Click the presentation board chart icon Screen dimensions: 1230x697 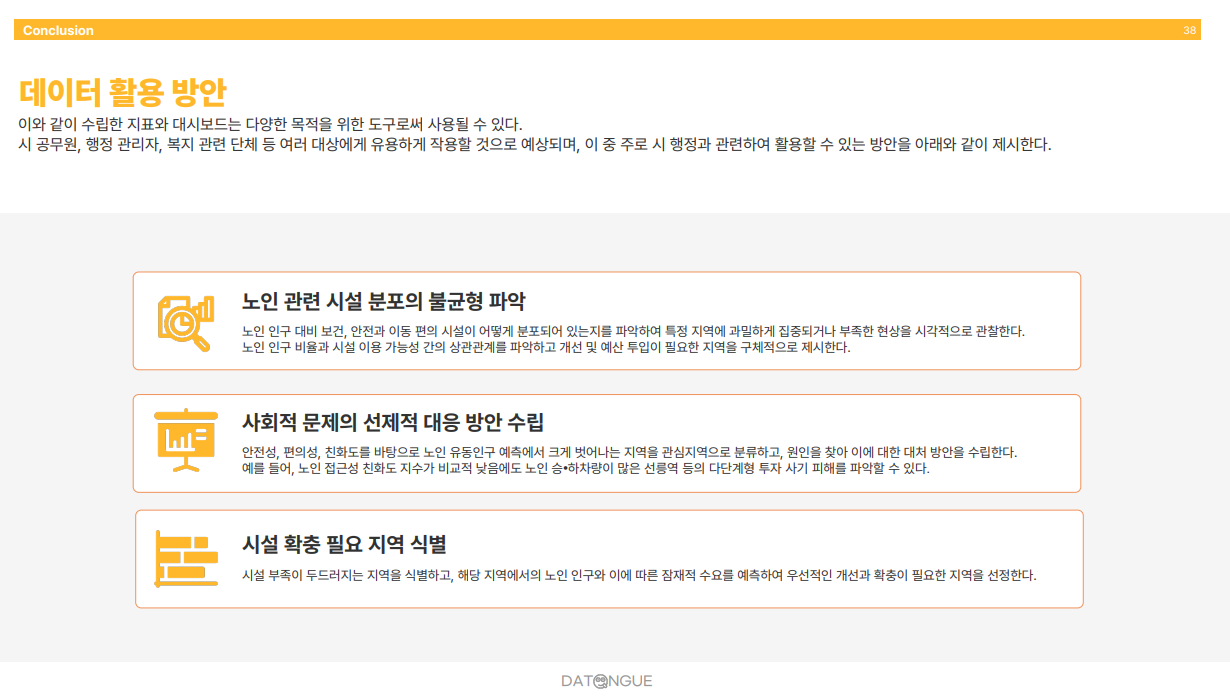[x=186, y=442]
